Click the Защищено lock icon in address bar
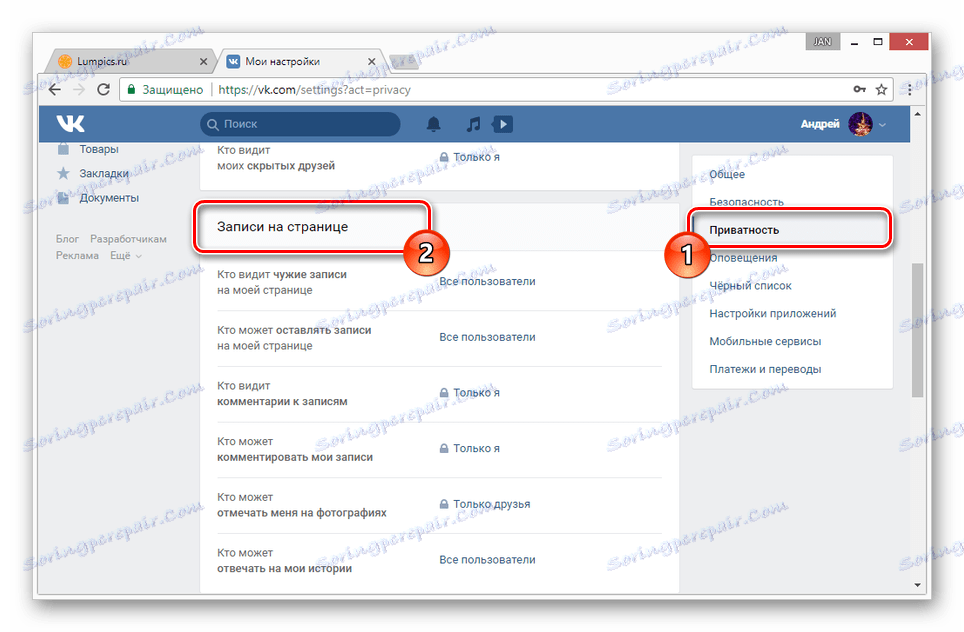964x632 pixels. 131,89
